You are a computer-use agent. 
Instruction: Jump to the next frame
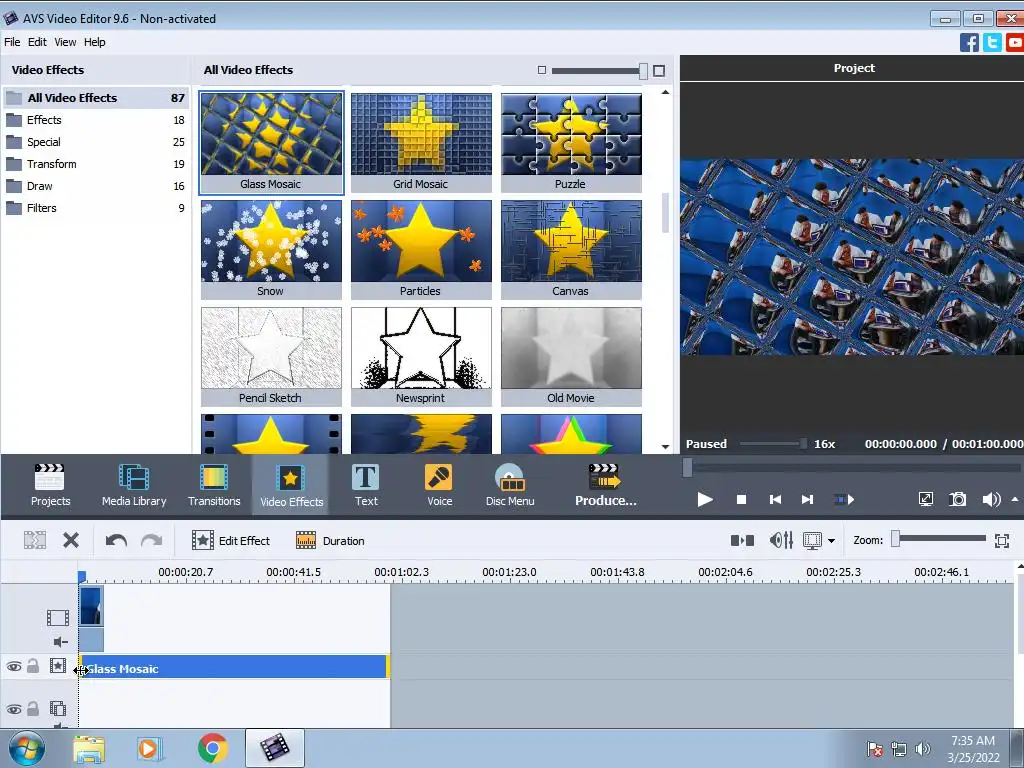pyautogui.click(x=807, y=500)
